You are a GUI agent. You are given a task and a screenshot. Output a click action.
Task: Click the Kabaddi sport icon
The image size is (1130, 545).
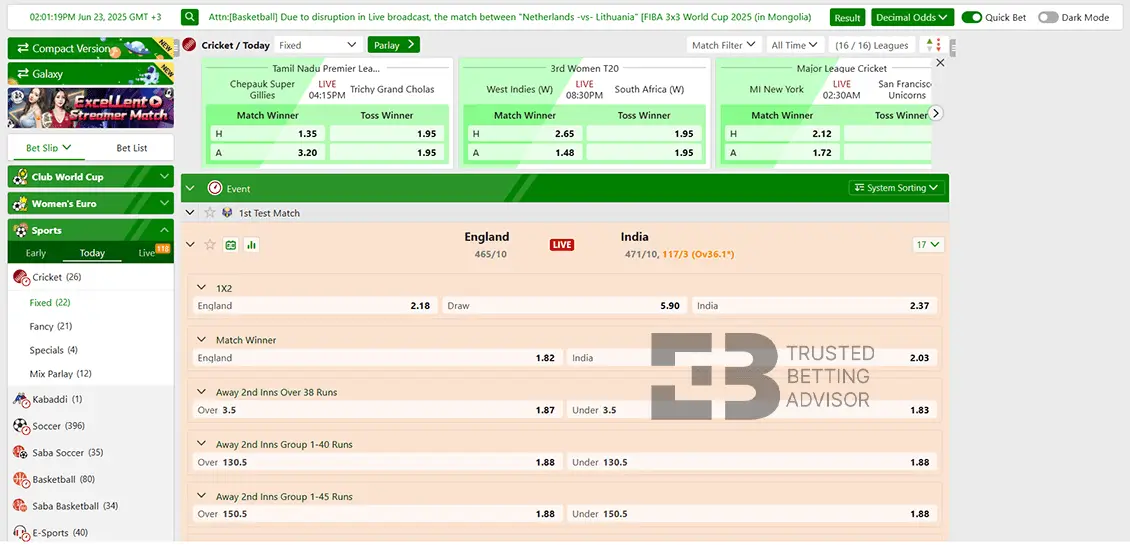tap(21, 399)
